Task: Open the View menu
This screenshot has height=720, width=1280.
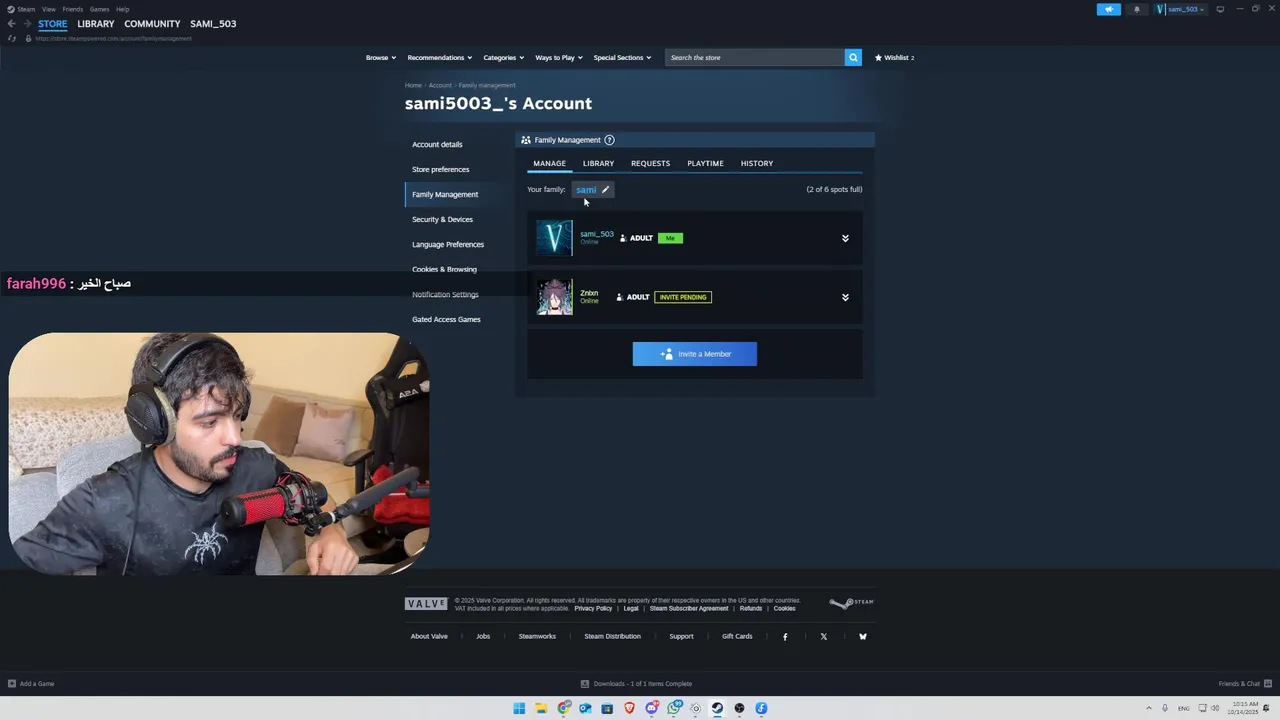Action: point(48,9)
